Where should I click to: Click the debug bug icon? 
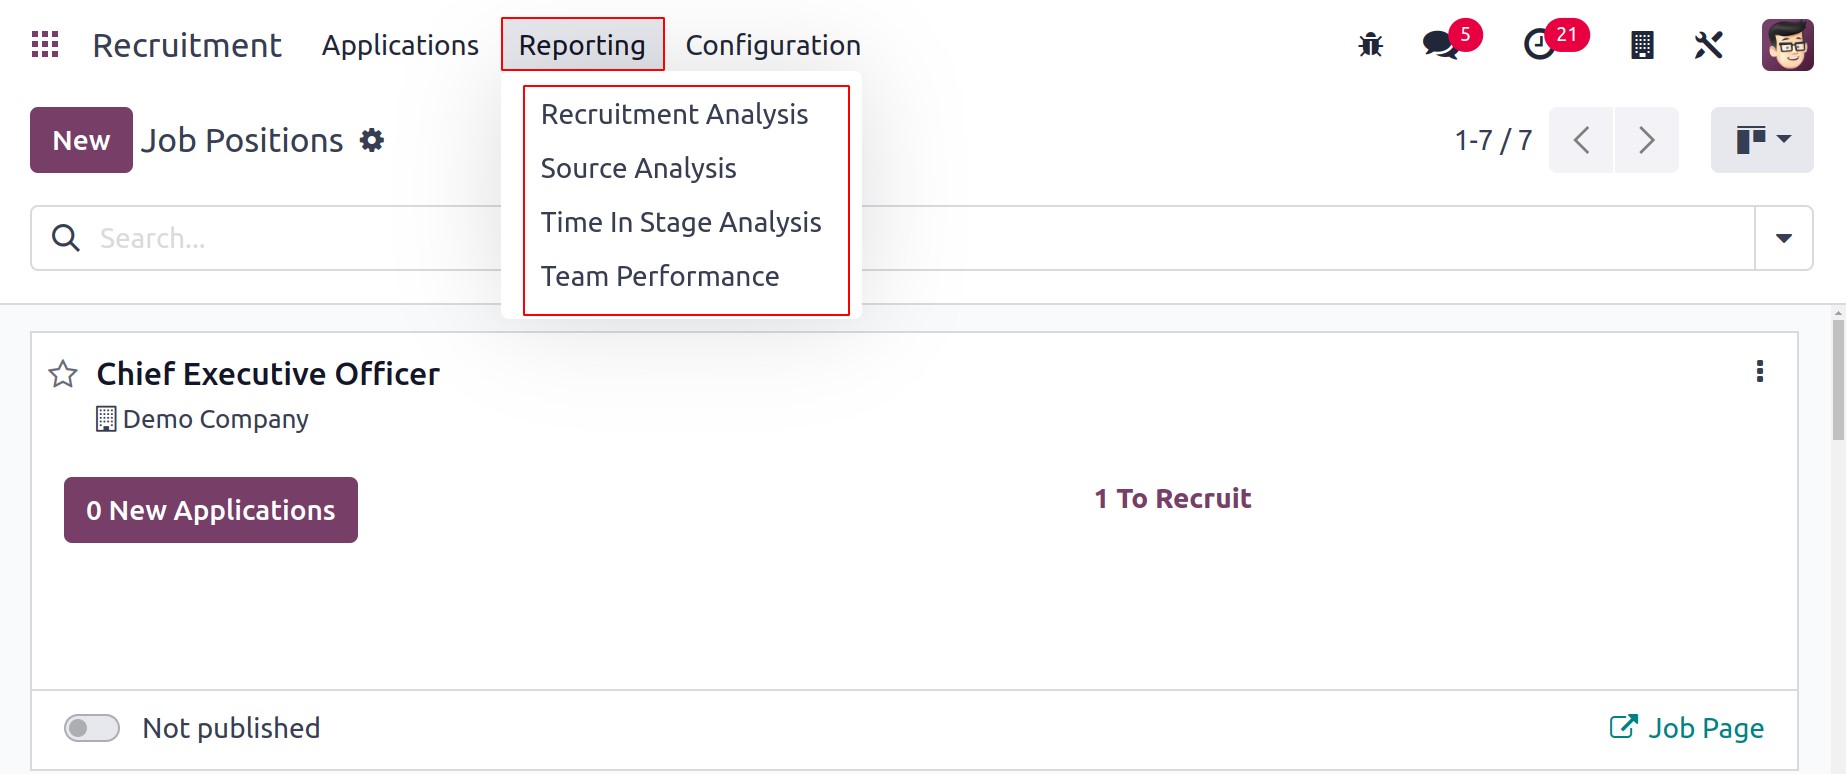(1370, 45)
